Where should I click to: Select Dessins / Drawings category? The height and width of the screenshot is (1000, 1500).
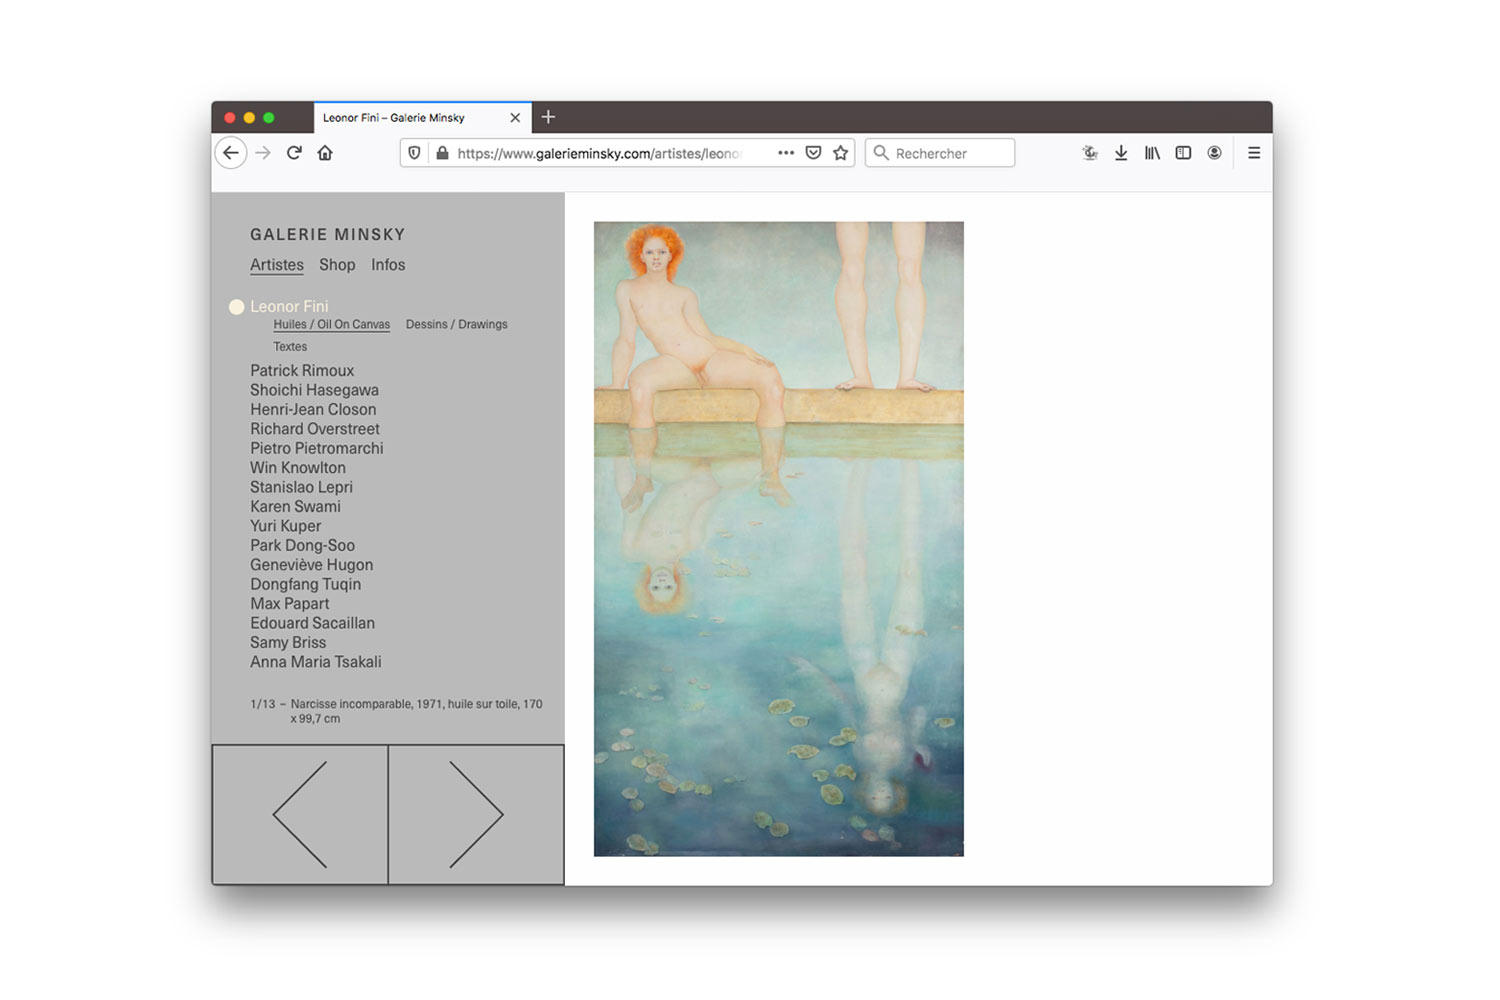click(456, 325)
